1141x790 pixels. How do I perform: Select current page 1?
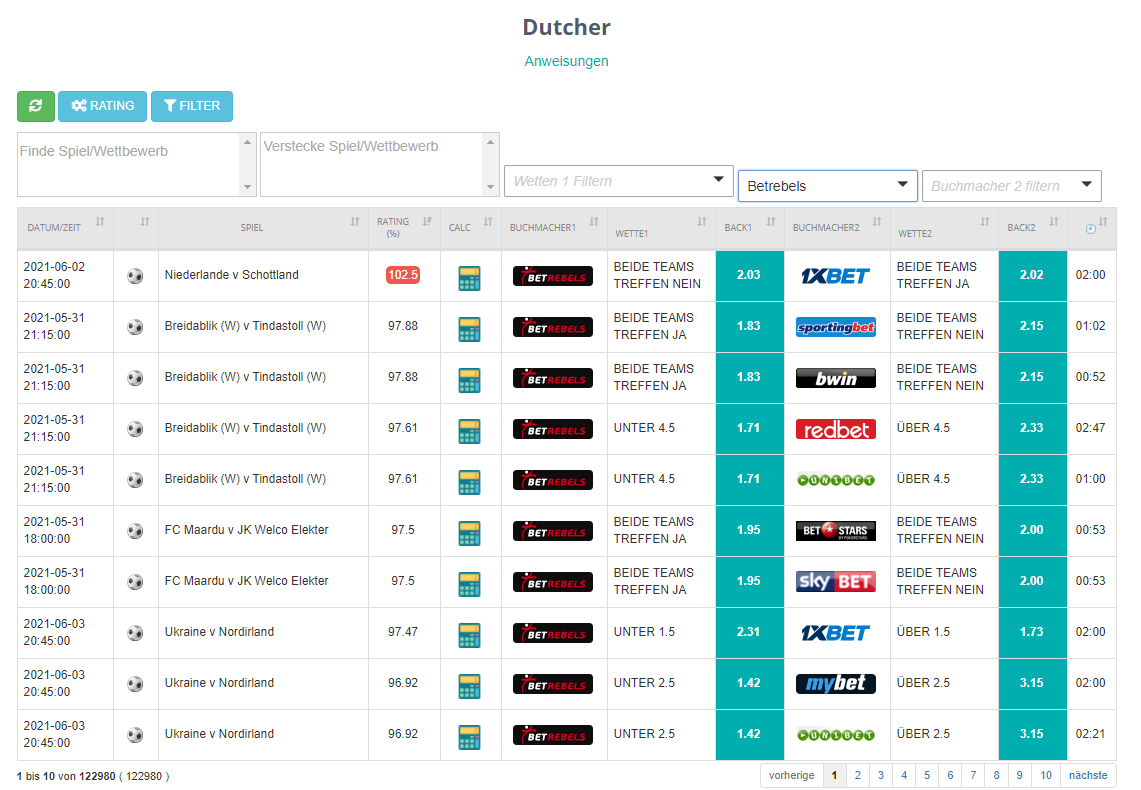(x=835, y=775)
